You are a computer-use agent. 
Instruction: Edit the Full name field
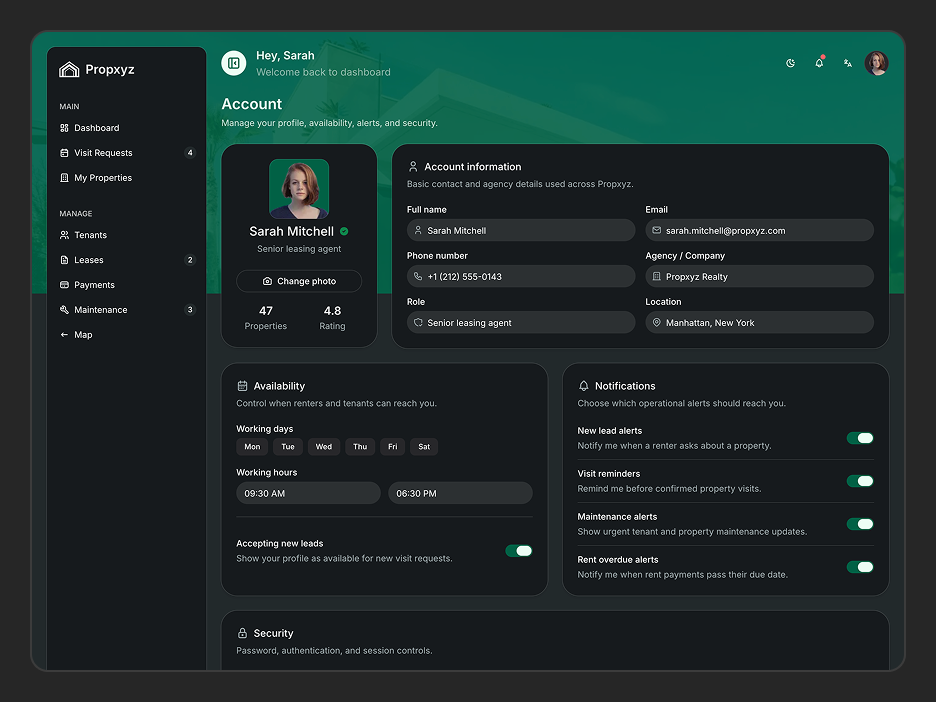click(521, 230)
